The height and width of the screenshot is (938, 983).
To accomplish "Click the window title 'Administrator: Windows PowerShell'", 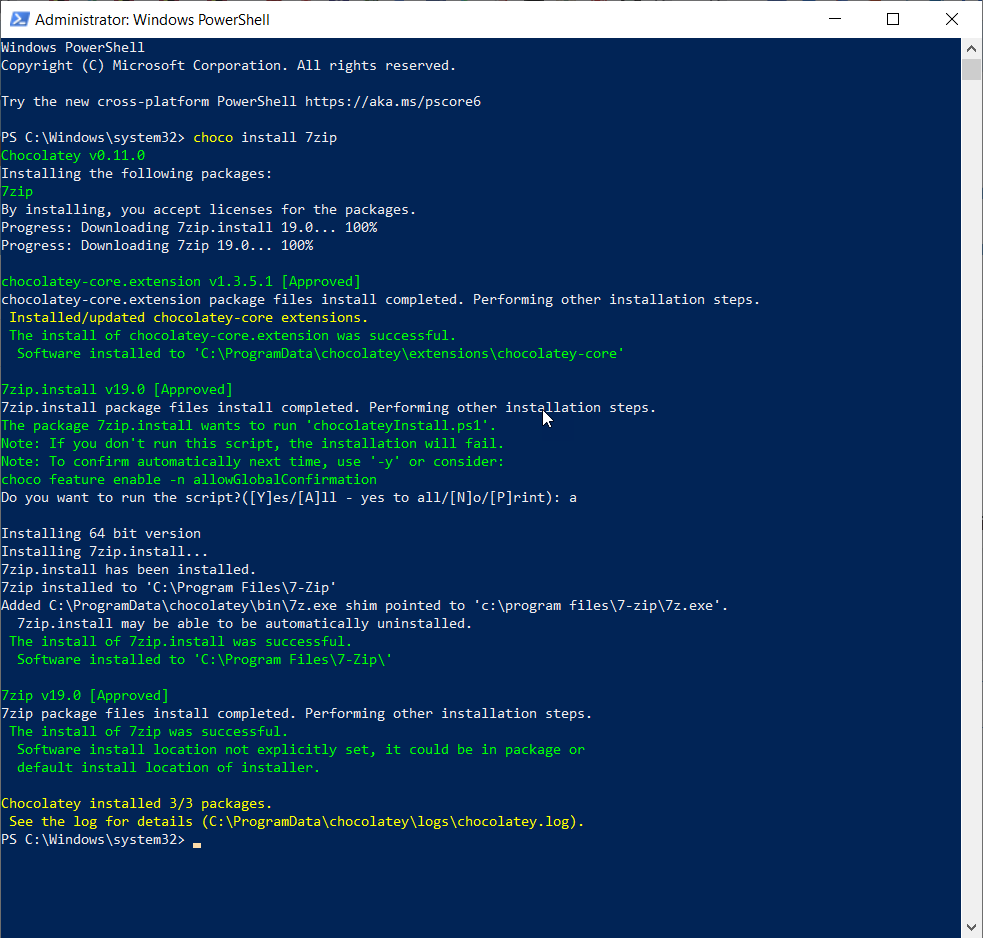I will click(152, 20).
